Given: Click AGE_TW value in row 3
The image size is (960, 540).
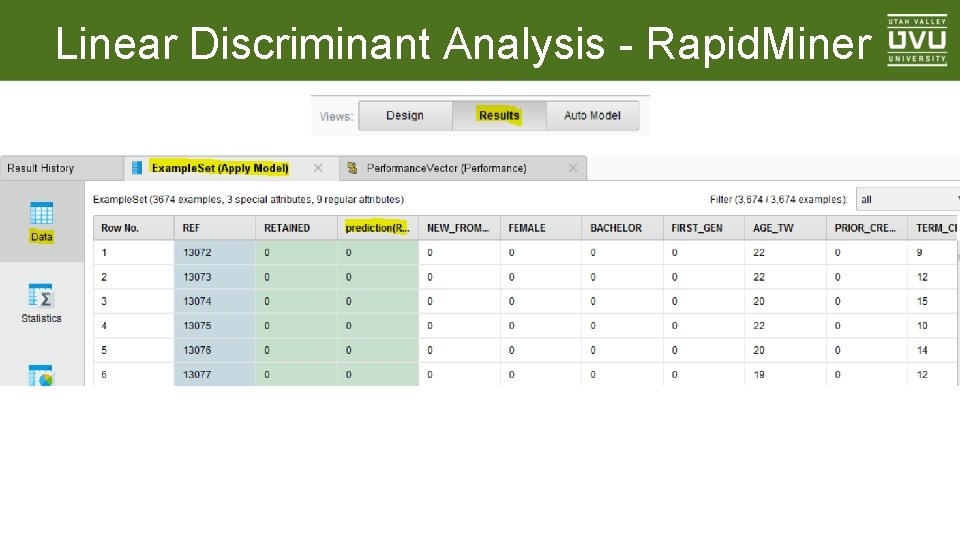Looking at the screenshot, I should click(785, 301).
